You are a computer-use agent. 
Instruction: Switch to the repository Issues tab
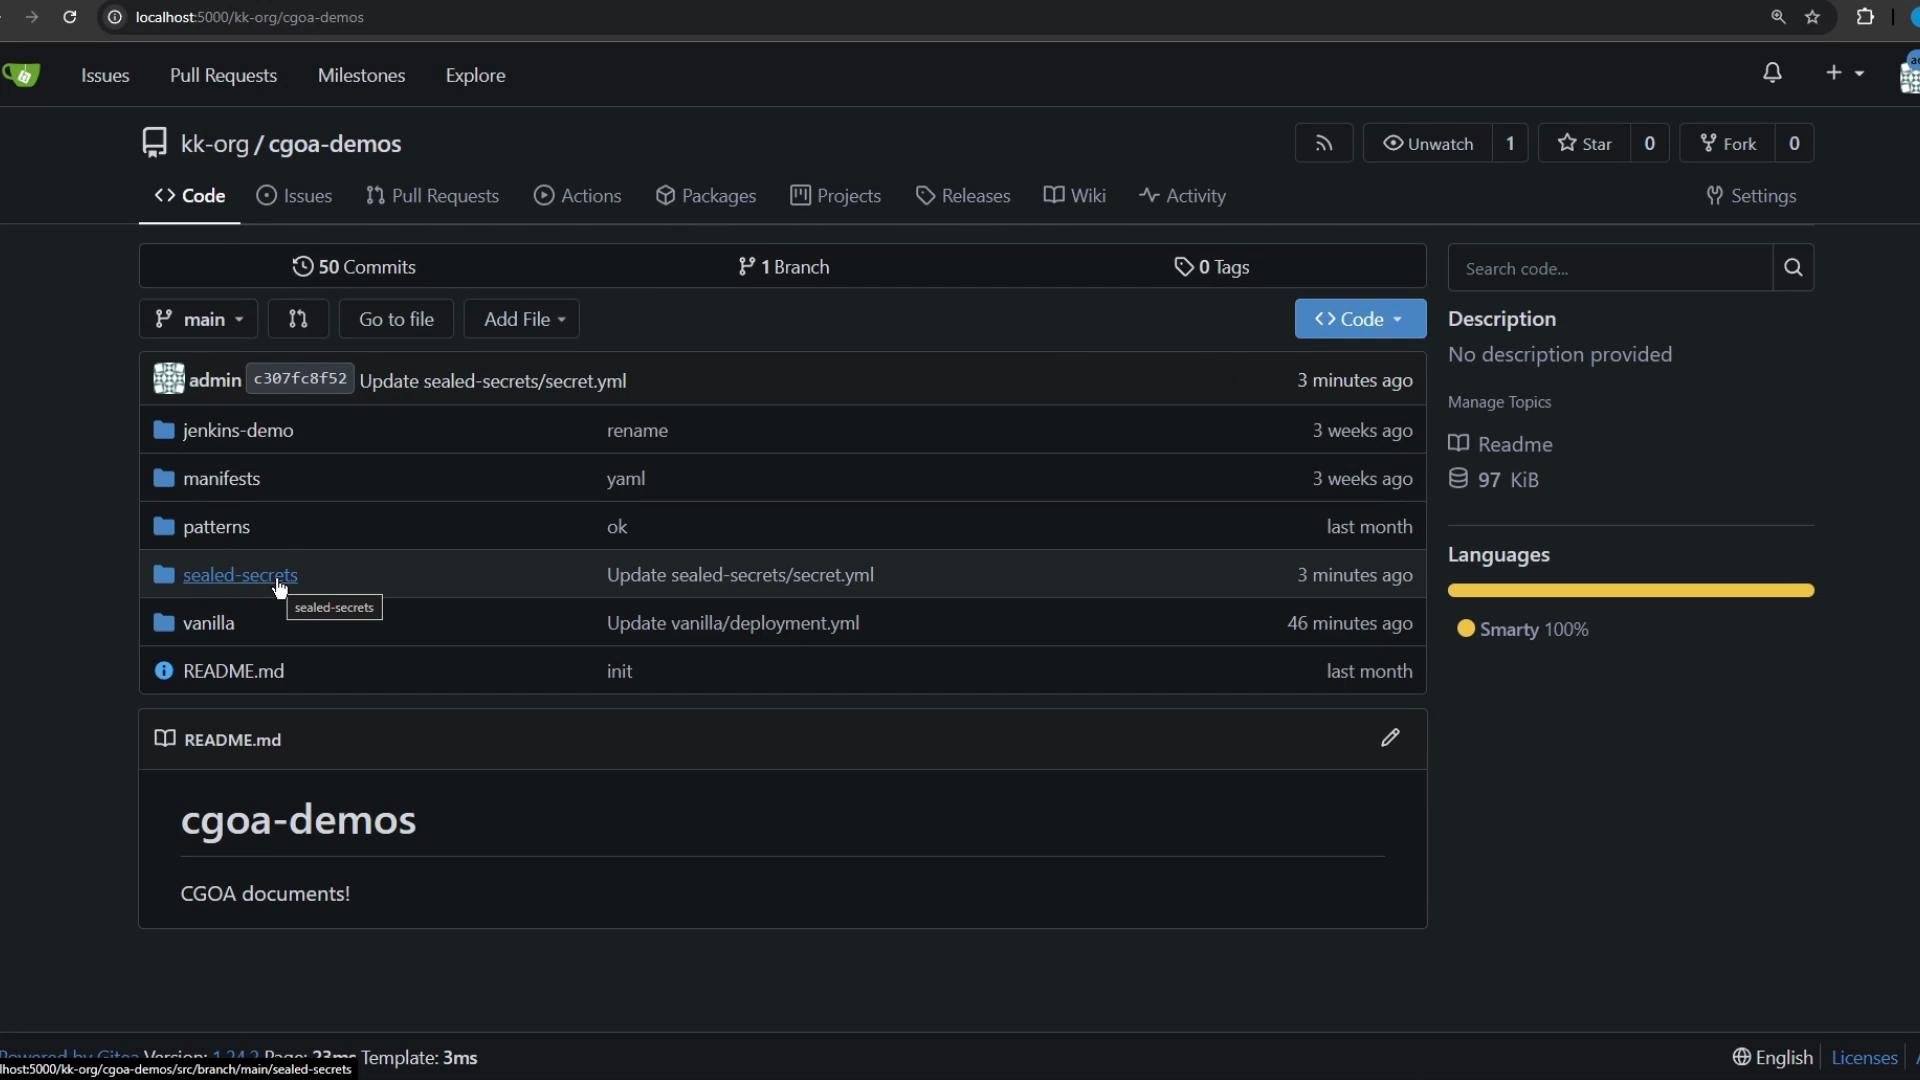(x=294, y=196)
